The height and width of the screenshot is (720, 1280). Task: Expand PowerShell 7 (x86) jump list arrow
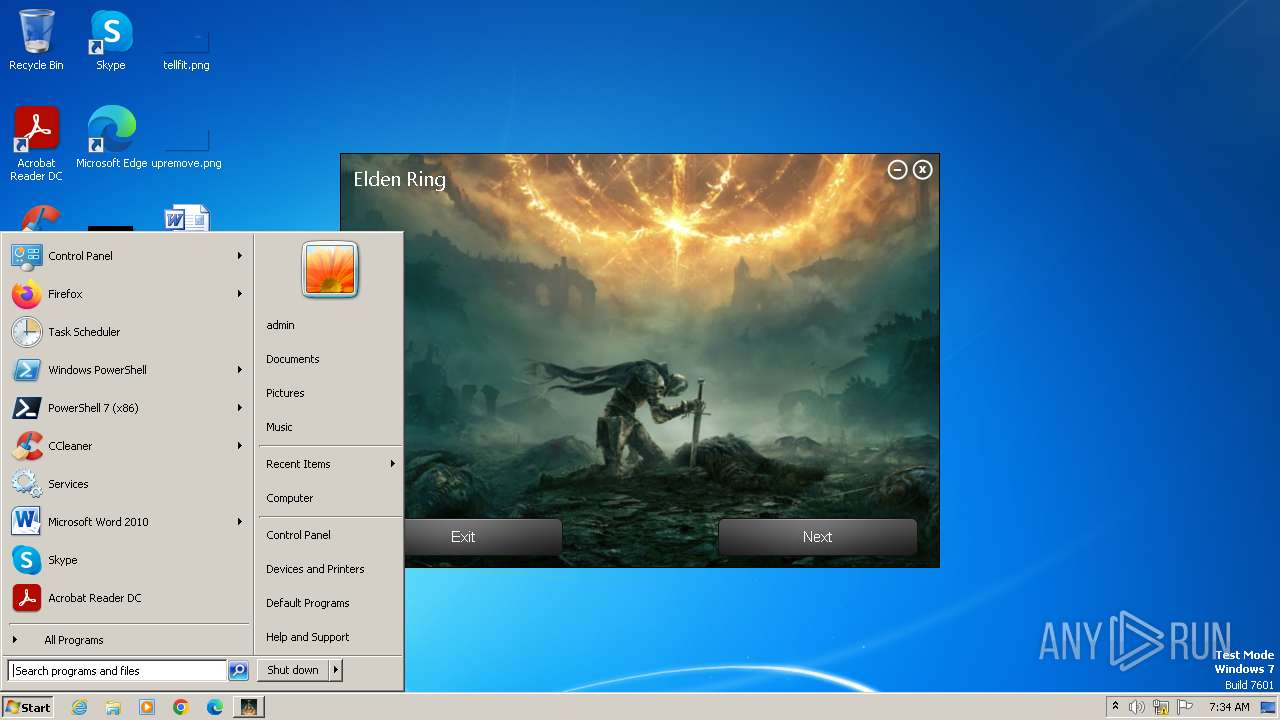click(x=240, y=408)
